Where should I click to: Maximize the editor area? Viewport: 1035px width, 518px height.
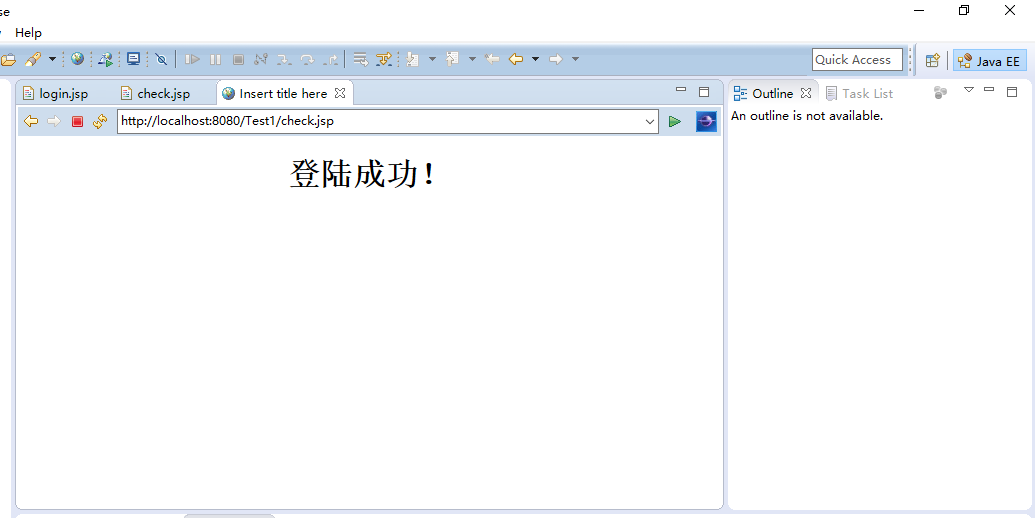pos(704,92)
